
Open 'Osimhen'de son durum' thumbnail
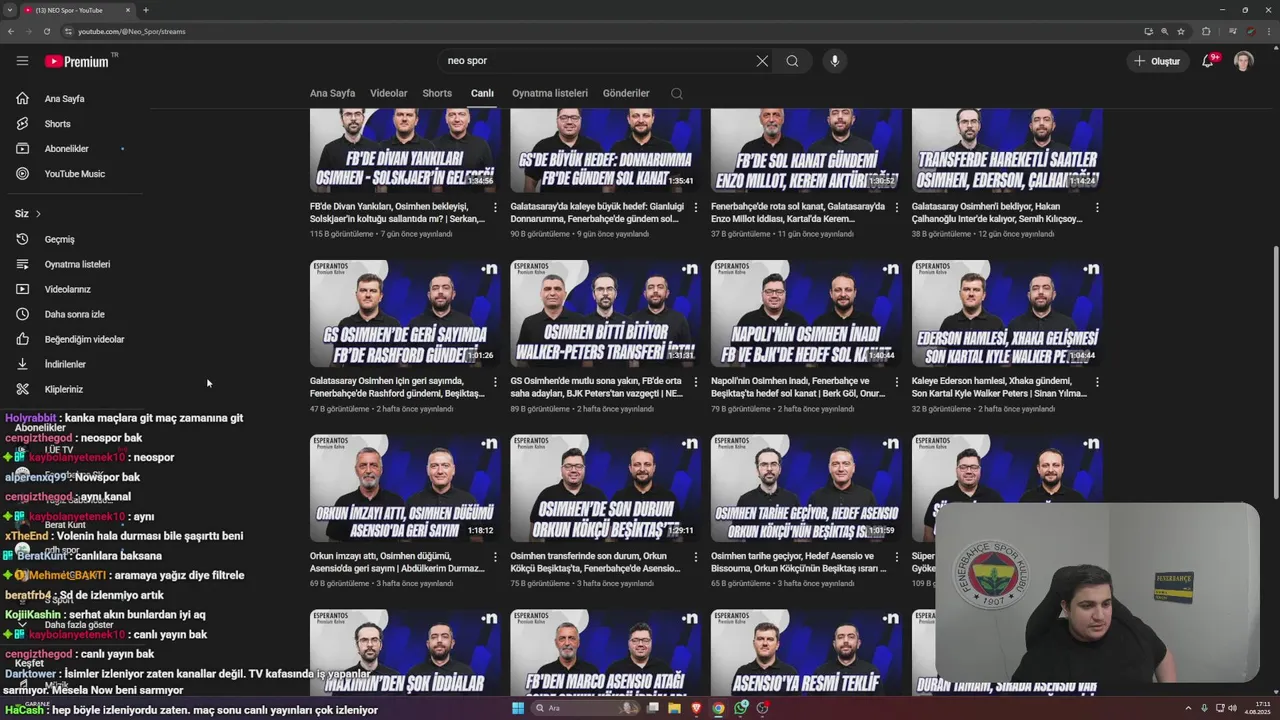(606, 489)
